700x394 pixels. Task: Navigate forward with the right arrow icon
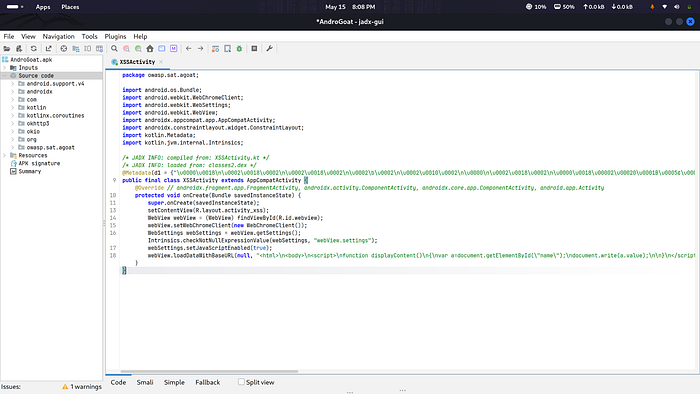pos(200,49)
